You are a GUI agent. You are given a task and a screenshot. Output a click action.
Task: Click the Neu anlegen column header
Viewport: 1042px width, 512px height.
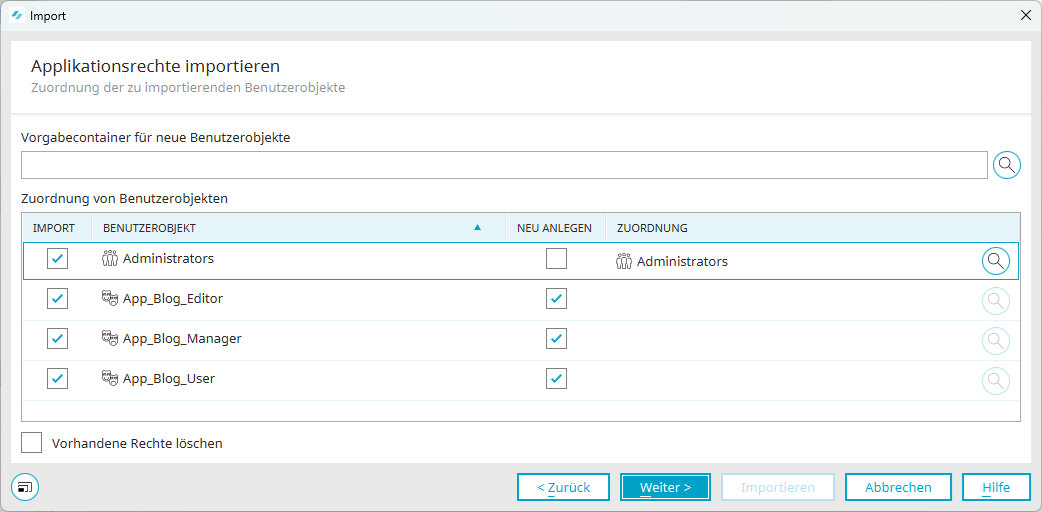555,228
